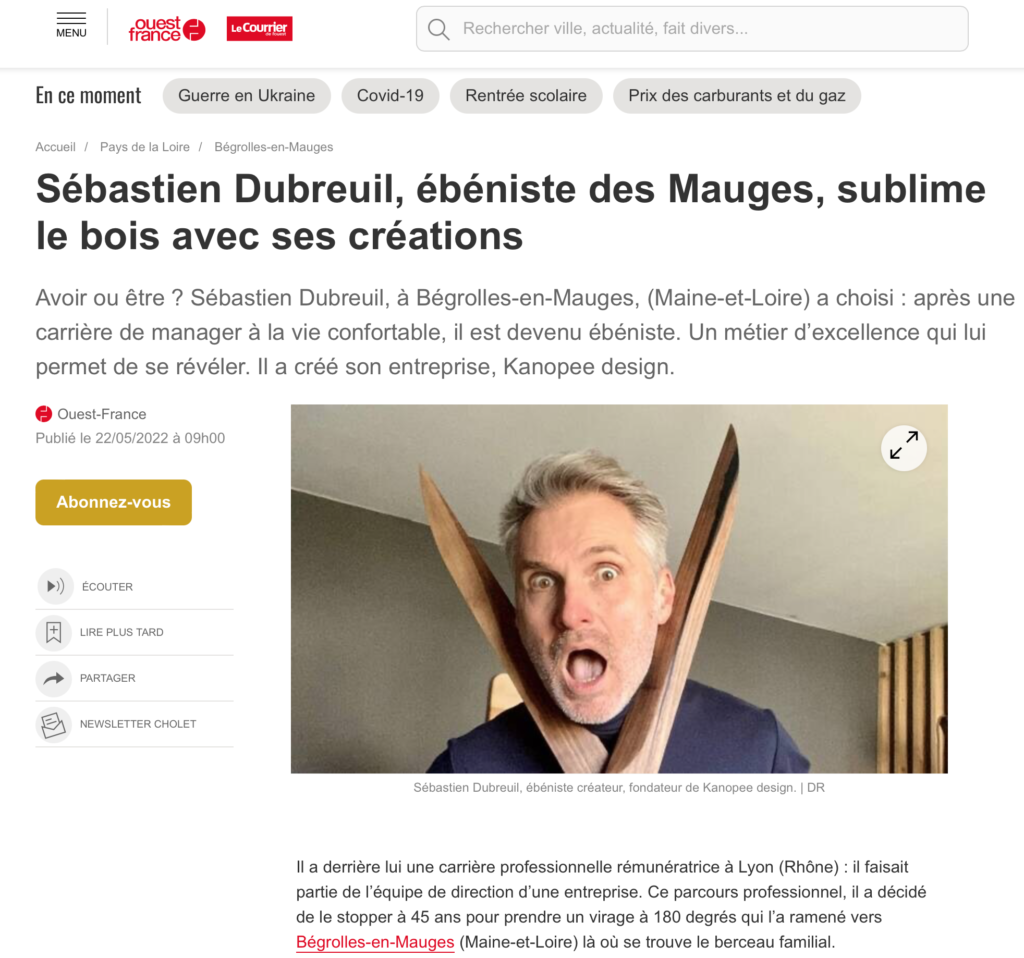
Task: Go to Accueil in the breadcrumb
Action: click(56, 147)
